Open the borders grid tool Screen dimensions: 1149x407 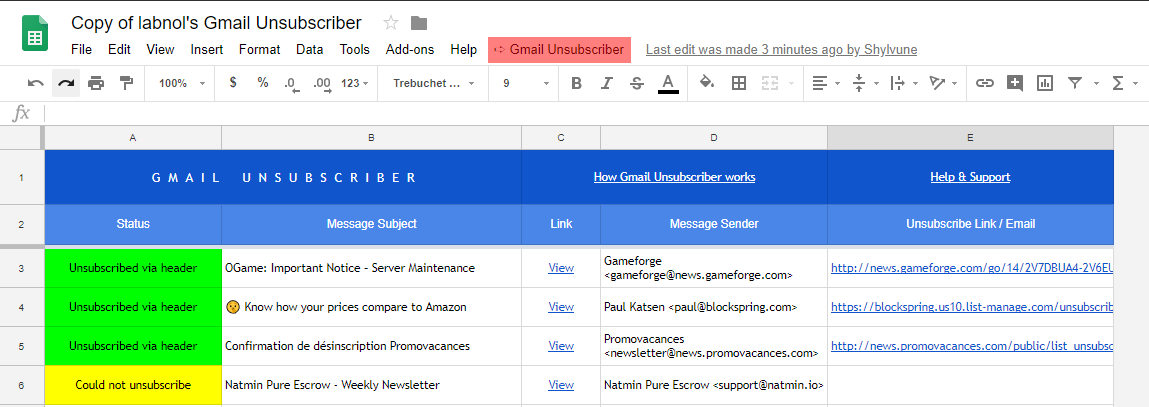click(739, 83)
